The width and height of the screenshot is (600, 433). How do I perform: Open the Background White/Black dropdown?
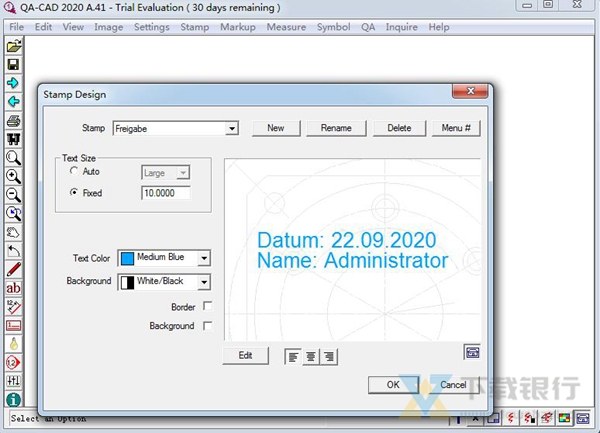click(x=204, y=282)
